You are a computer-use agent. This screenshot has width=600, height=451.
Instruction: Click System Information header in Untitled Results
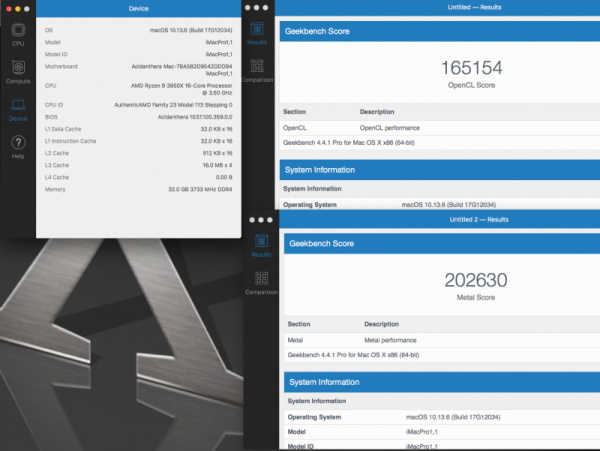click(x=440, y=170)
